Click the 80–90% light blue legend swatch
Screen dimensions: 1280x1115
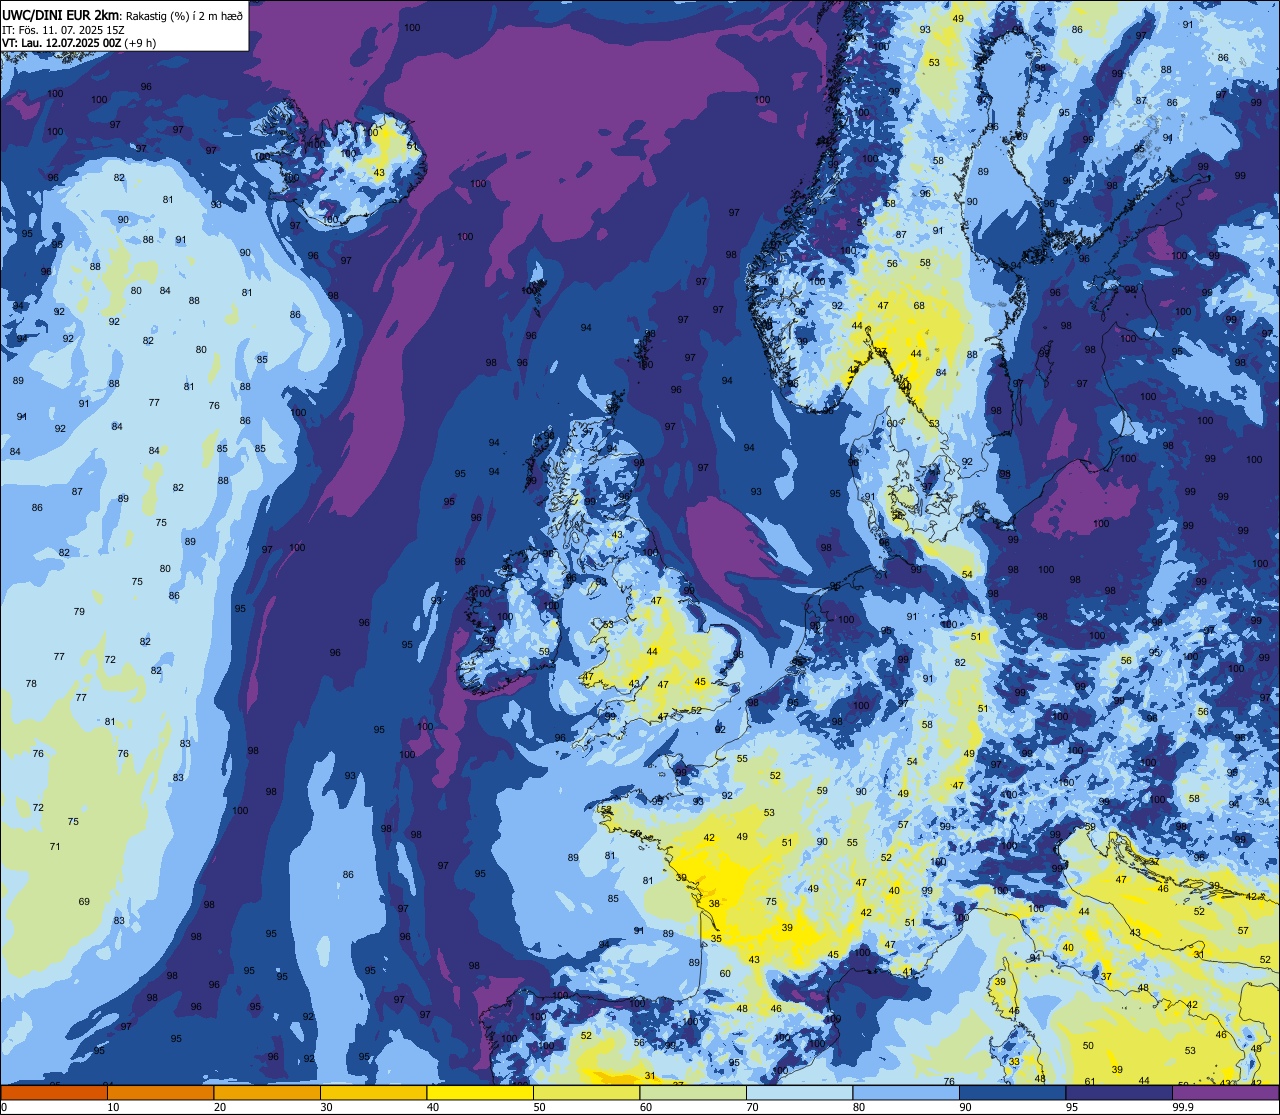tap(906, 1093)
